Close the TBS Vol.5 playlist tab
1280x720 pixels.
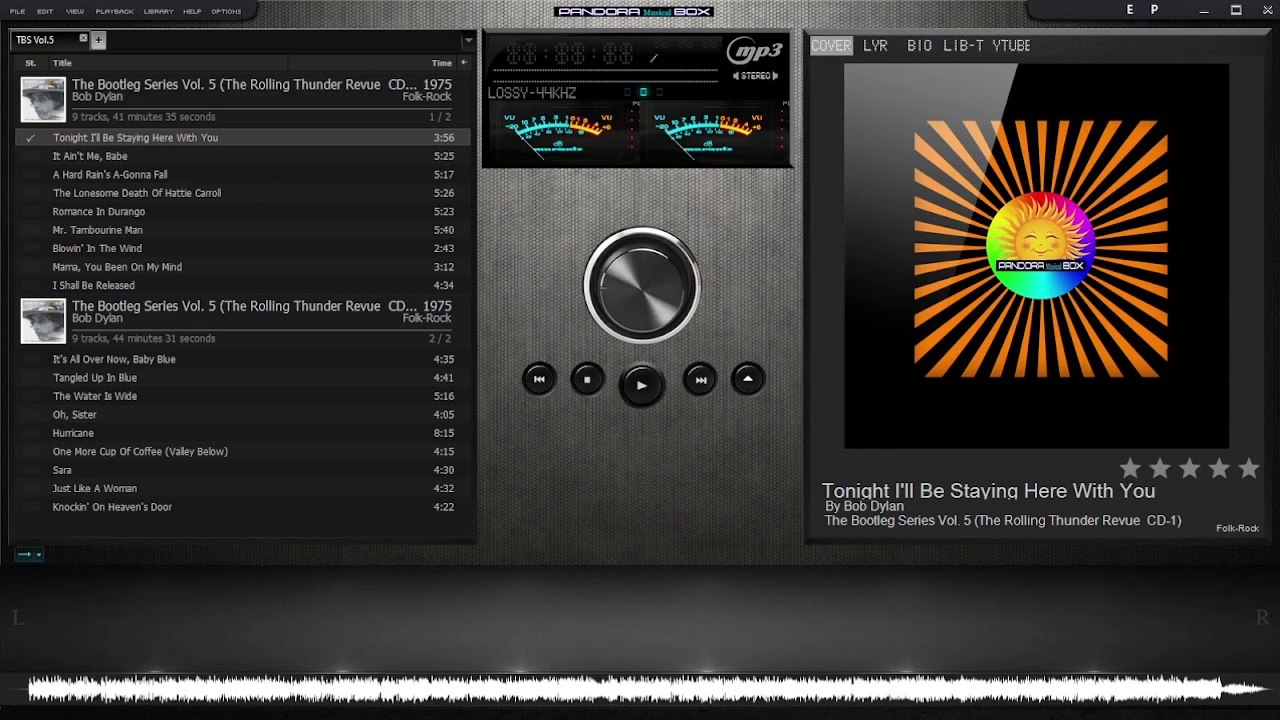click(83, 39)
